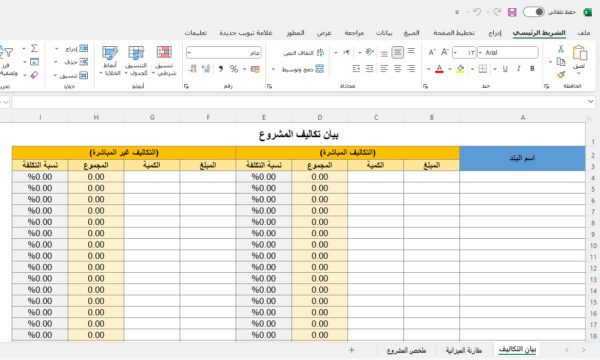Switch to the Formulas tab (الصيغ)

coord(412,33)
